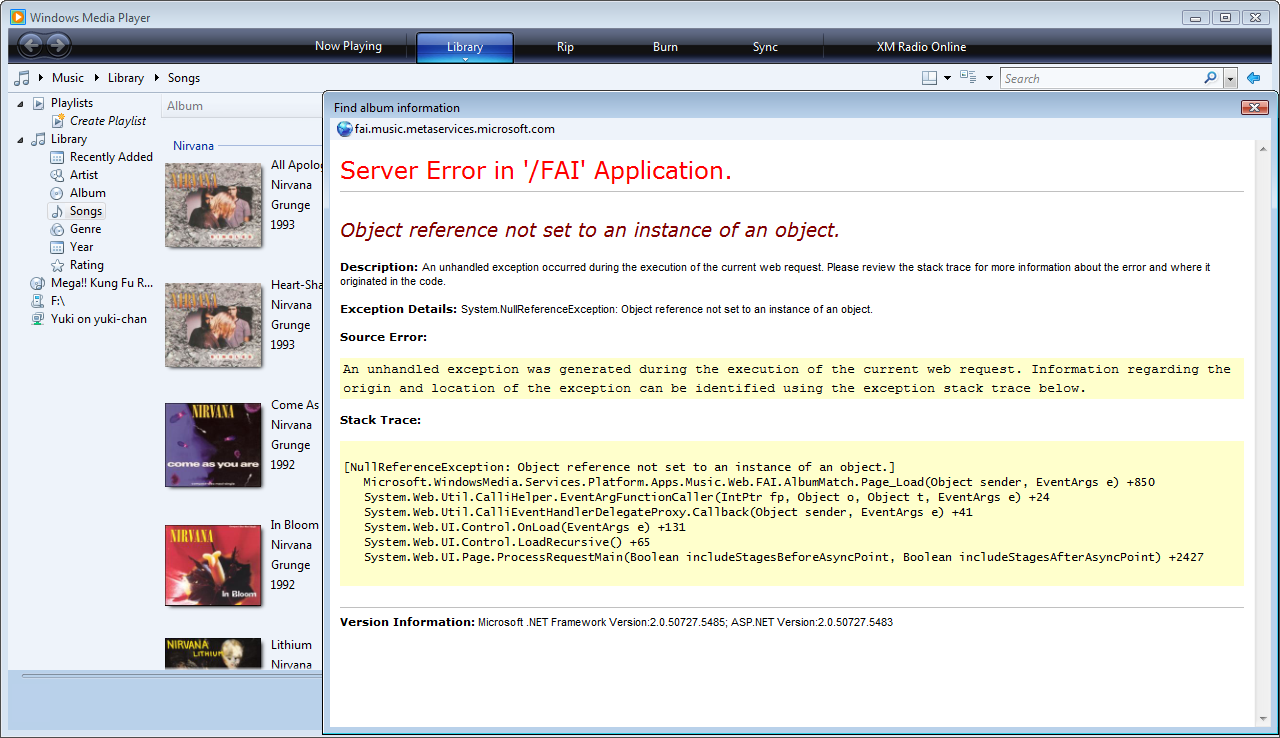Click the back navigation arrow button
1280x738 pixels.
30,45
